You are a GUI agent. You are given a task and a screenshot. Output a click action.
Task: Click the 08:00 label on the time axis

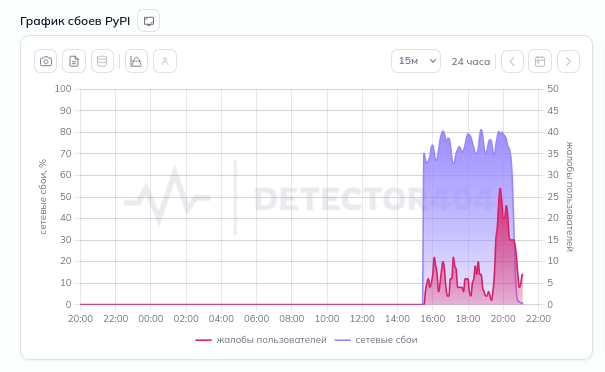[x=292, y=319]
